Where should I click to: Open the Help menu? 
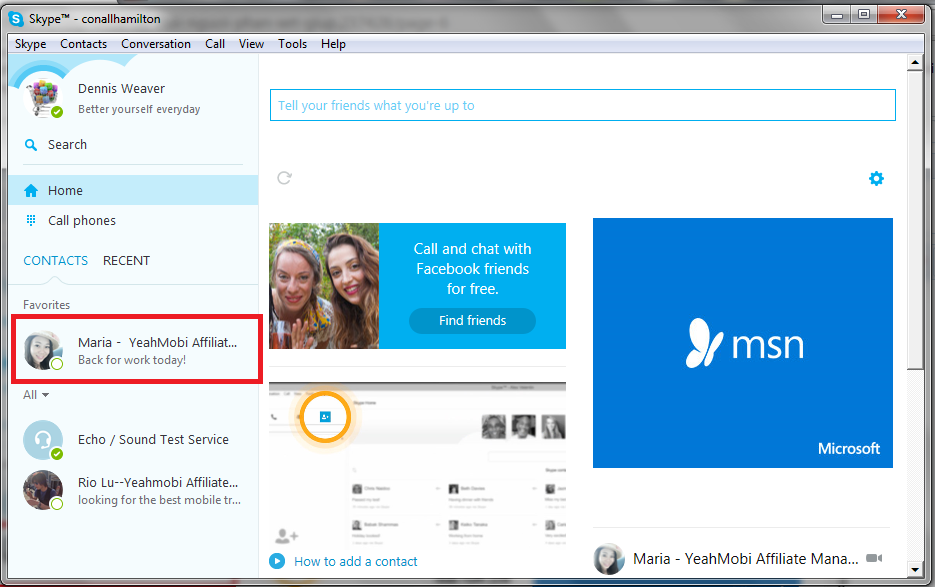tap(333, 44)
